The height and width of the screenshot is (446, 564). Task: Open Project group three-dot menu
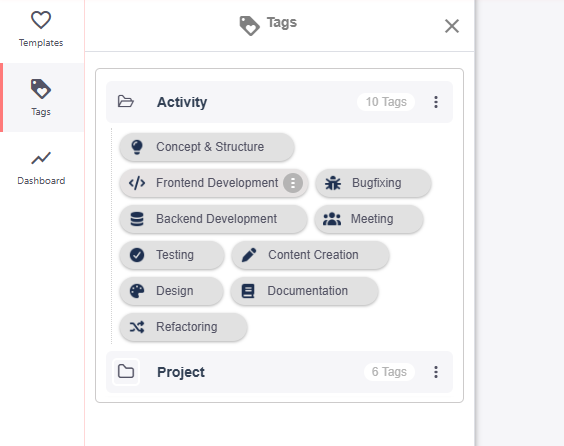[x=436, y=372]
